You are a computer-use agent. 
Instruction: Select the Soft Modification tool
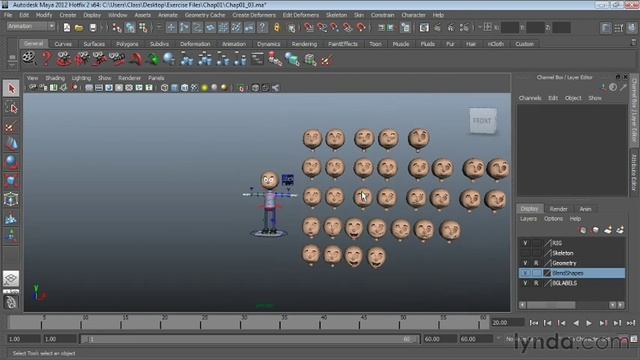[x=11, y=218]
